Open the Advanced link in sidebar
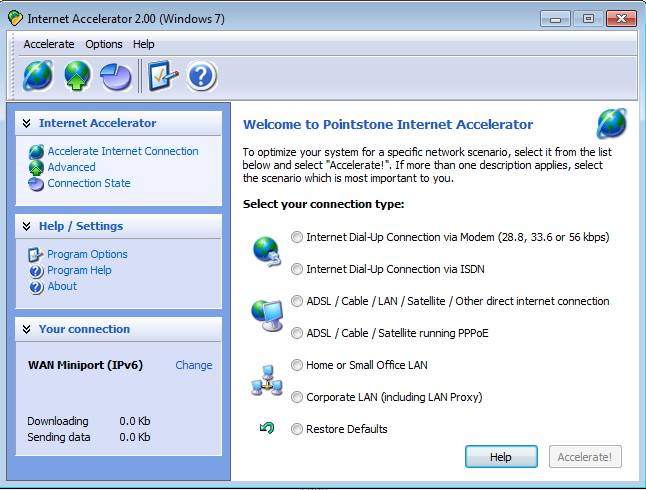 coord(71,167)
